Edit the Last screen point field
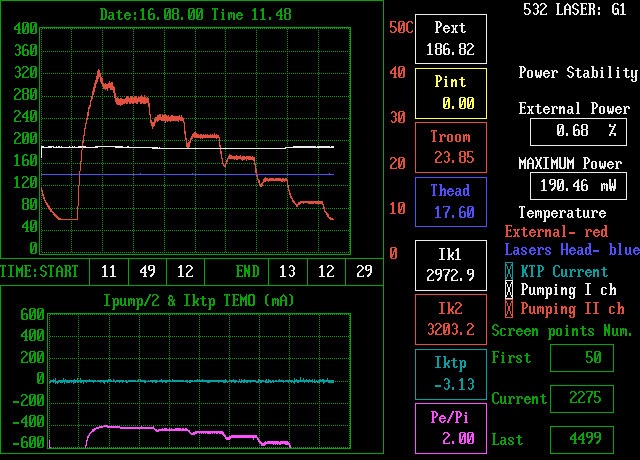The image size is (640, 460). (581, 439)
